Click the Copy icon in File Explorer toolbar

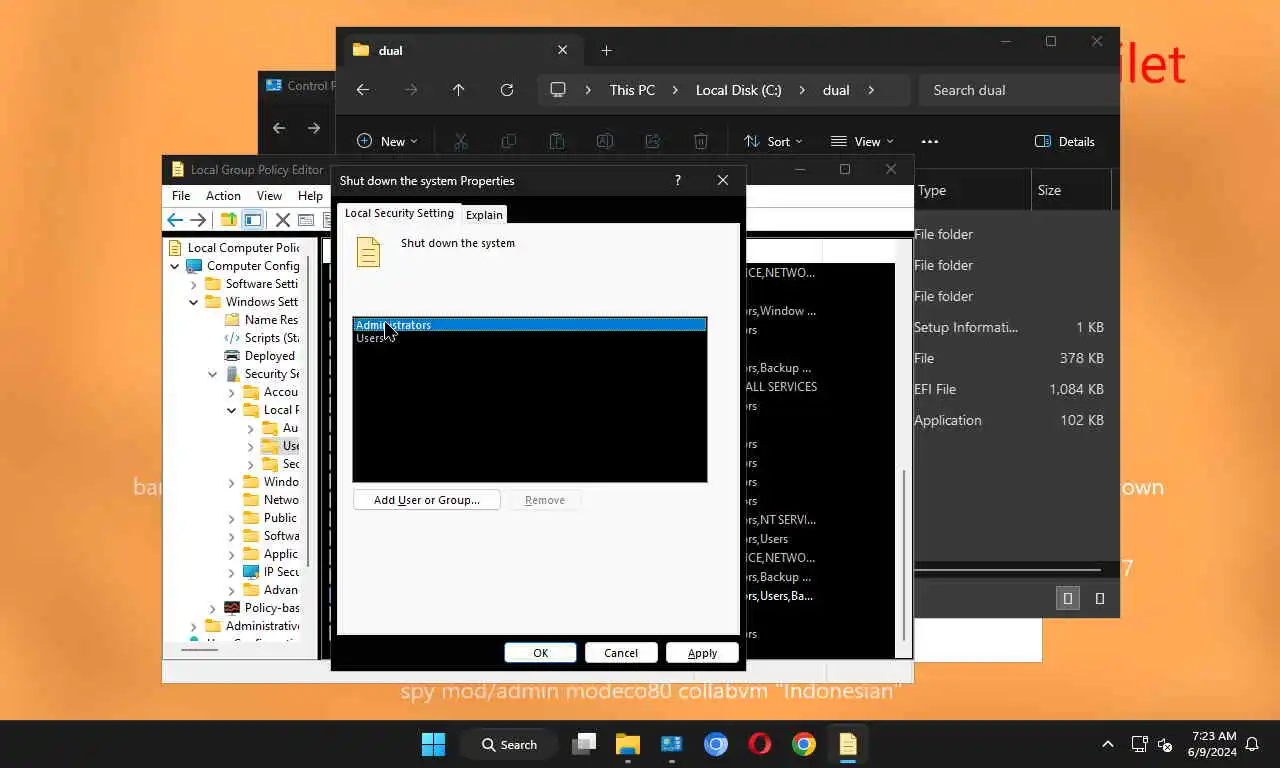pos(509,141)
